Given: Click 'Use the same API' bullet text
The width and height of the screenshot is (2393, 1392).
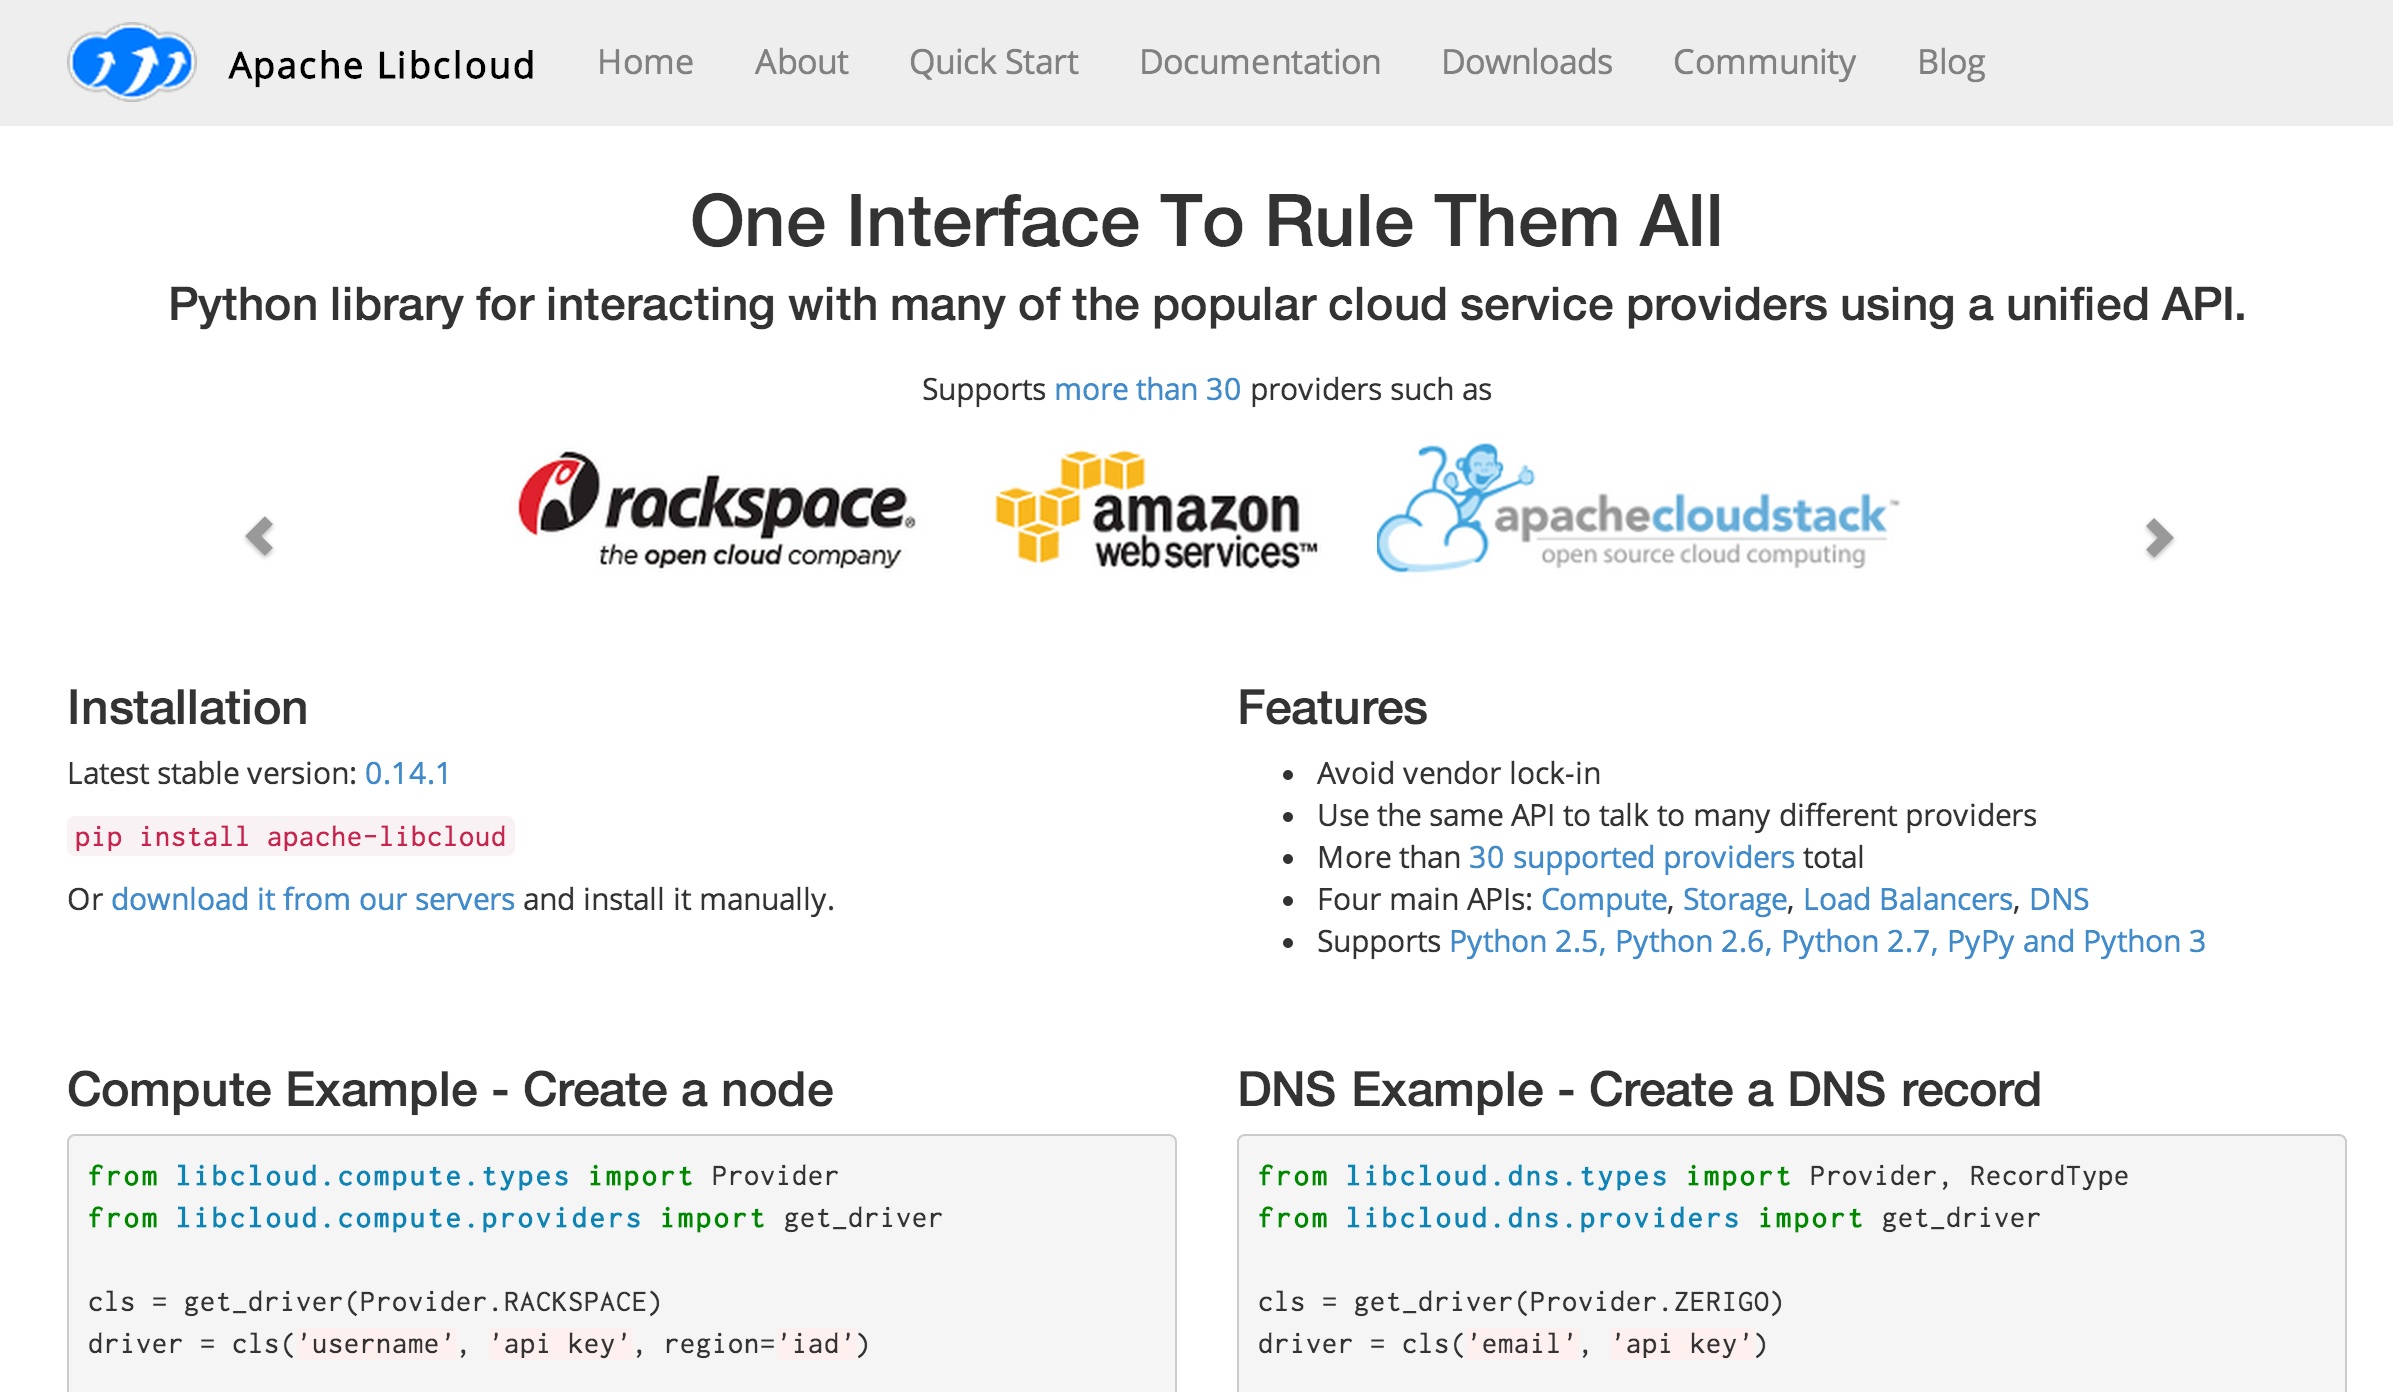Looking at the screenshot, I should [1676, 815].
